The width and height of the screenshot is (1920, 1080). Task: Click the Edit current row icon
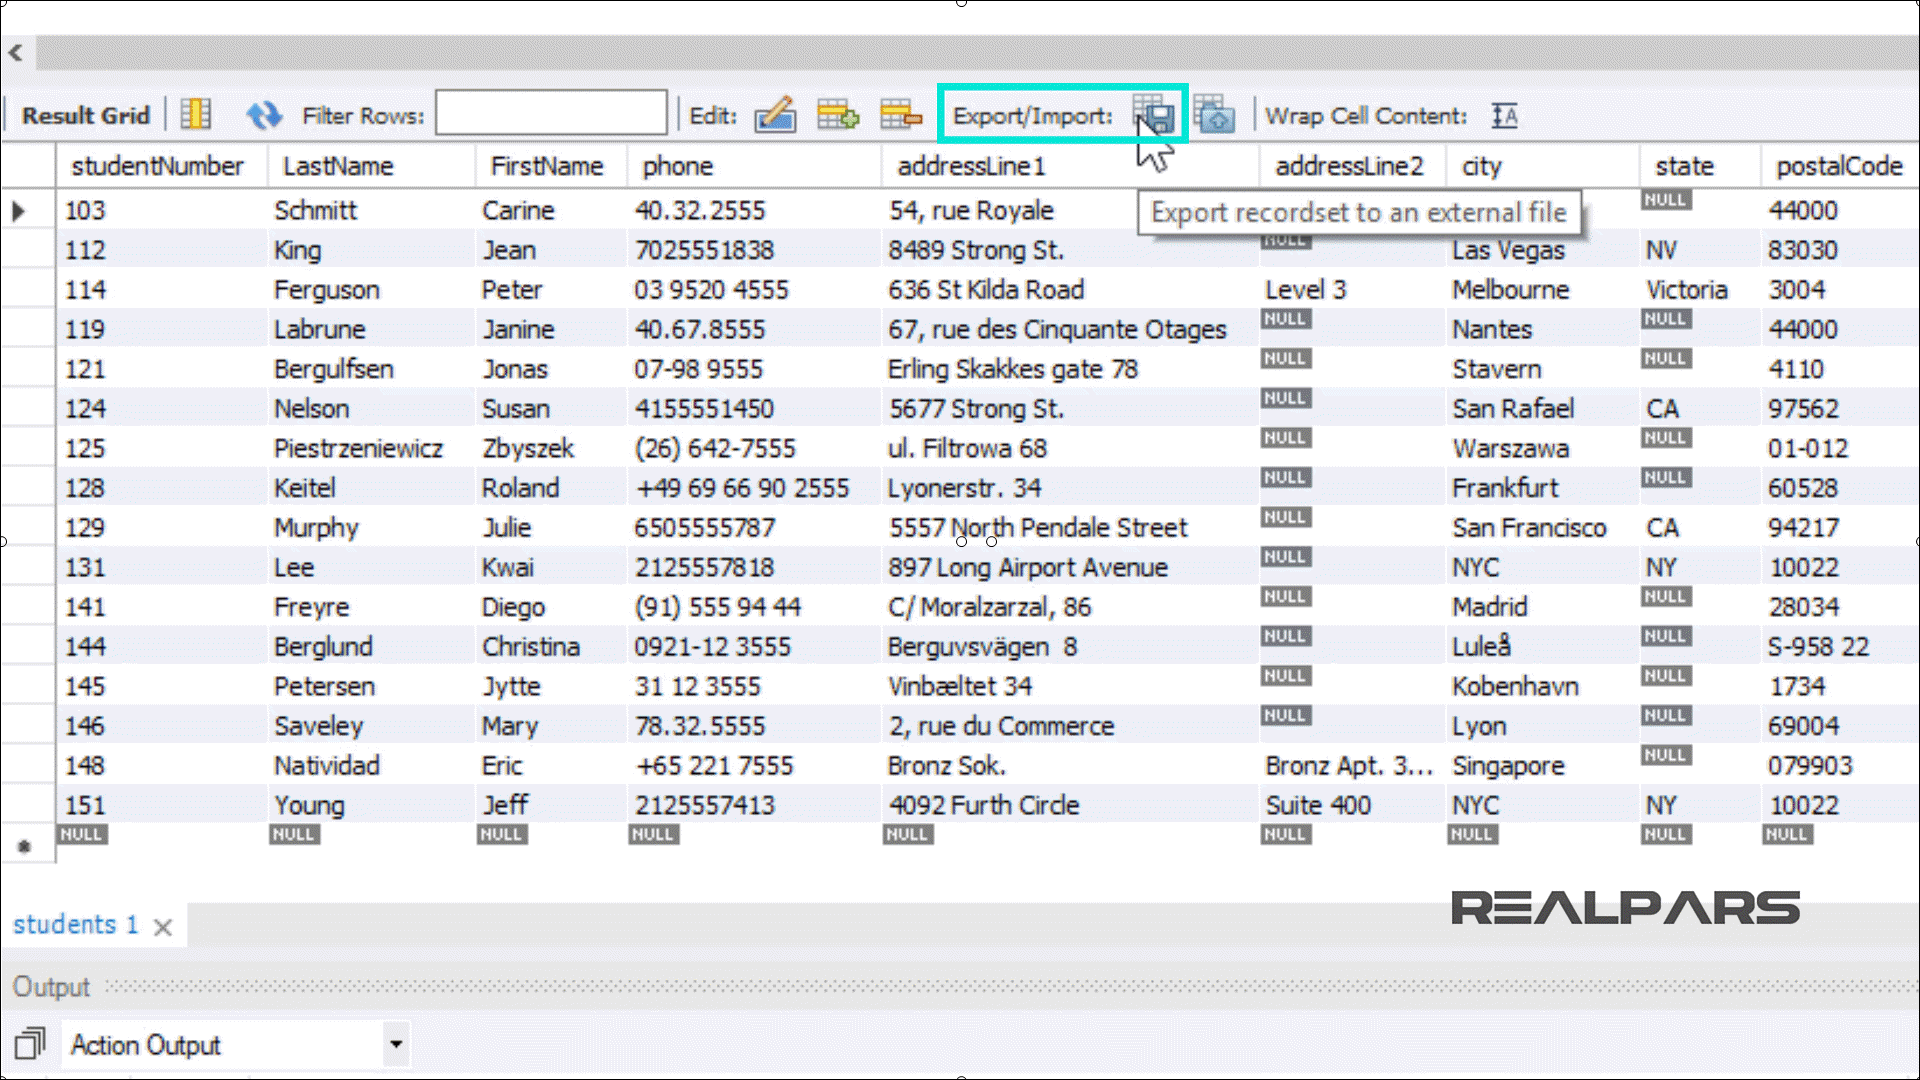tap(775, 115)
